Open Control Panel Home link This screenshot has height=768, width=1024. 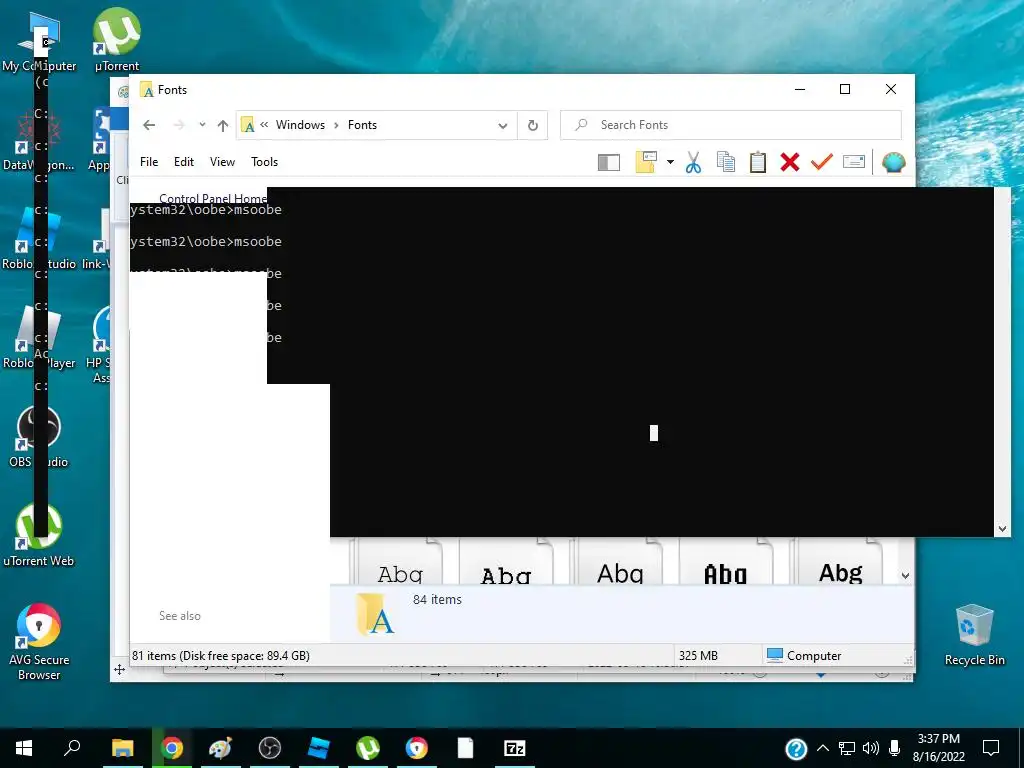pos(213,198)
